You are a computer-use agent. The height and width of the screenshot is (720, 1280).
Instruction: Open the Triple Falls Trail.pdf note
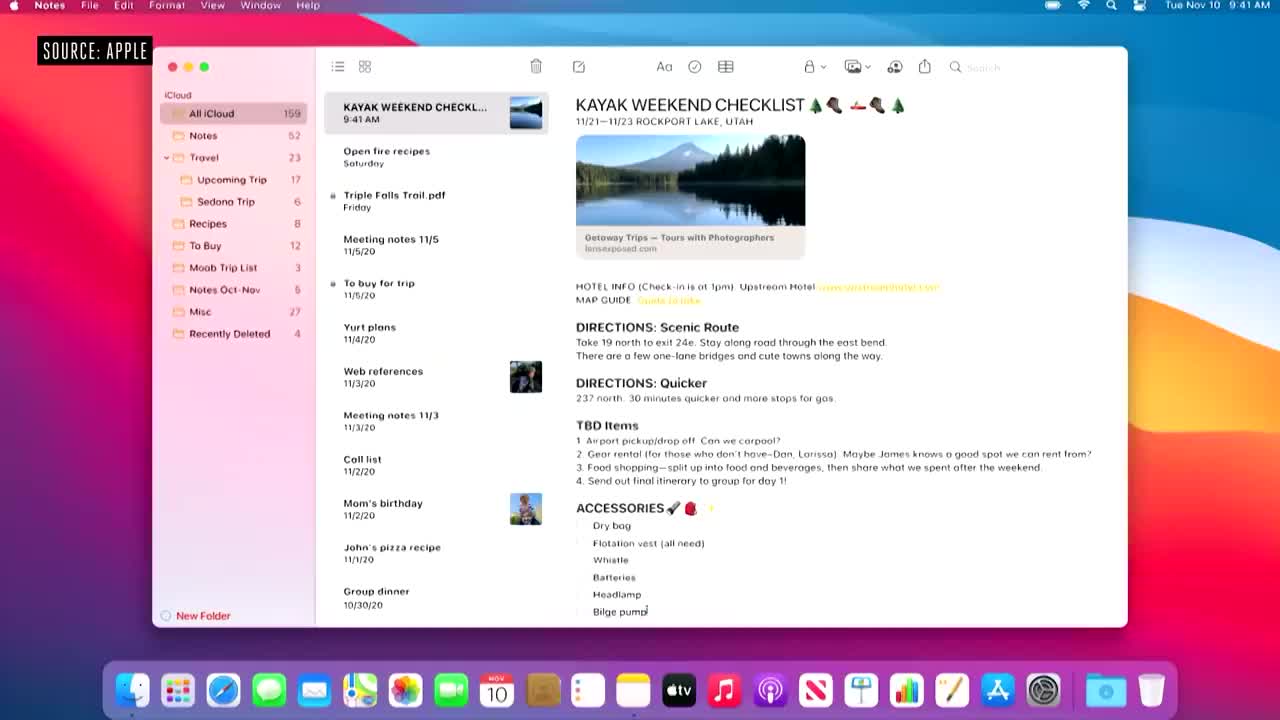pos(436,201)
